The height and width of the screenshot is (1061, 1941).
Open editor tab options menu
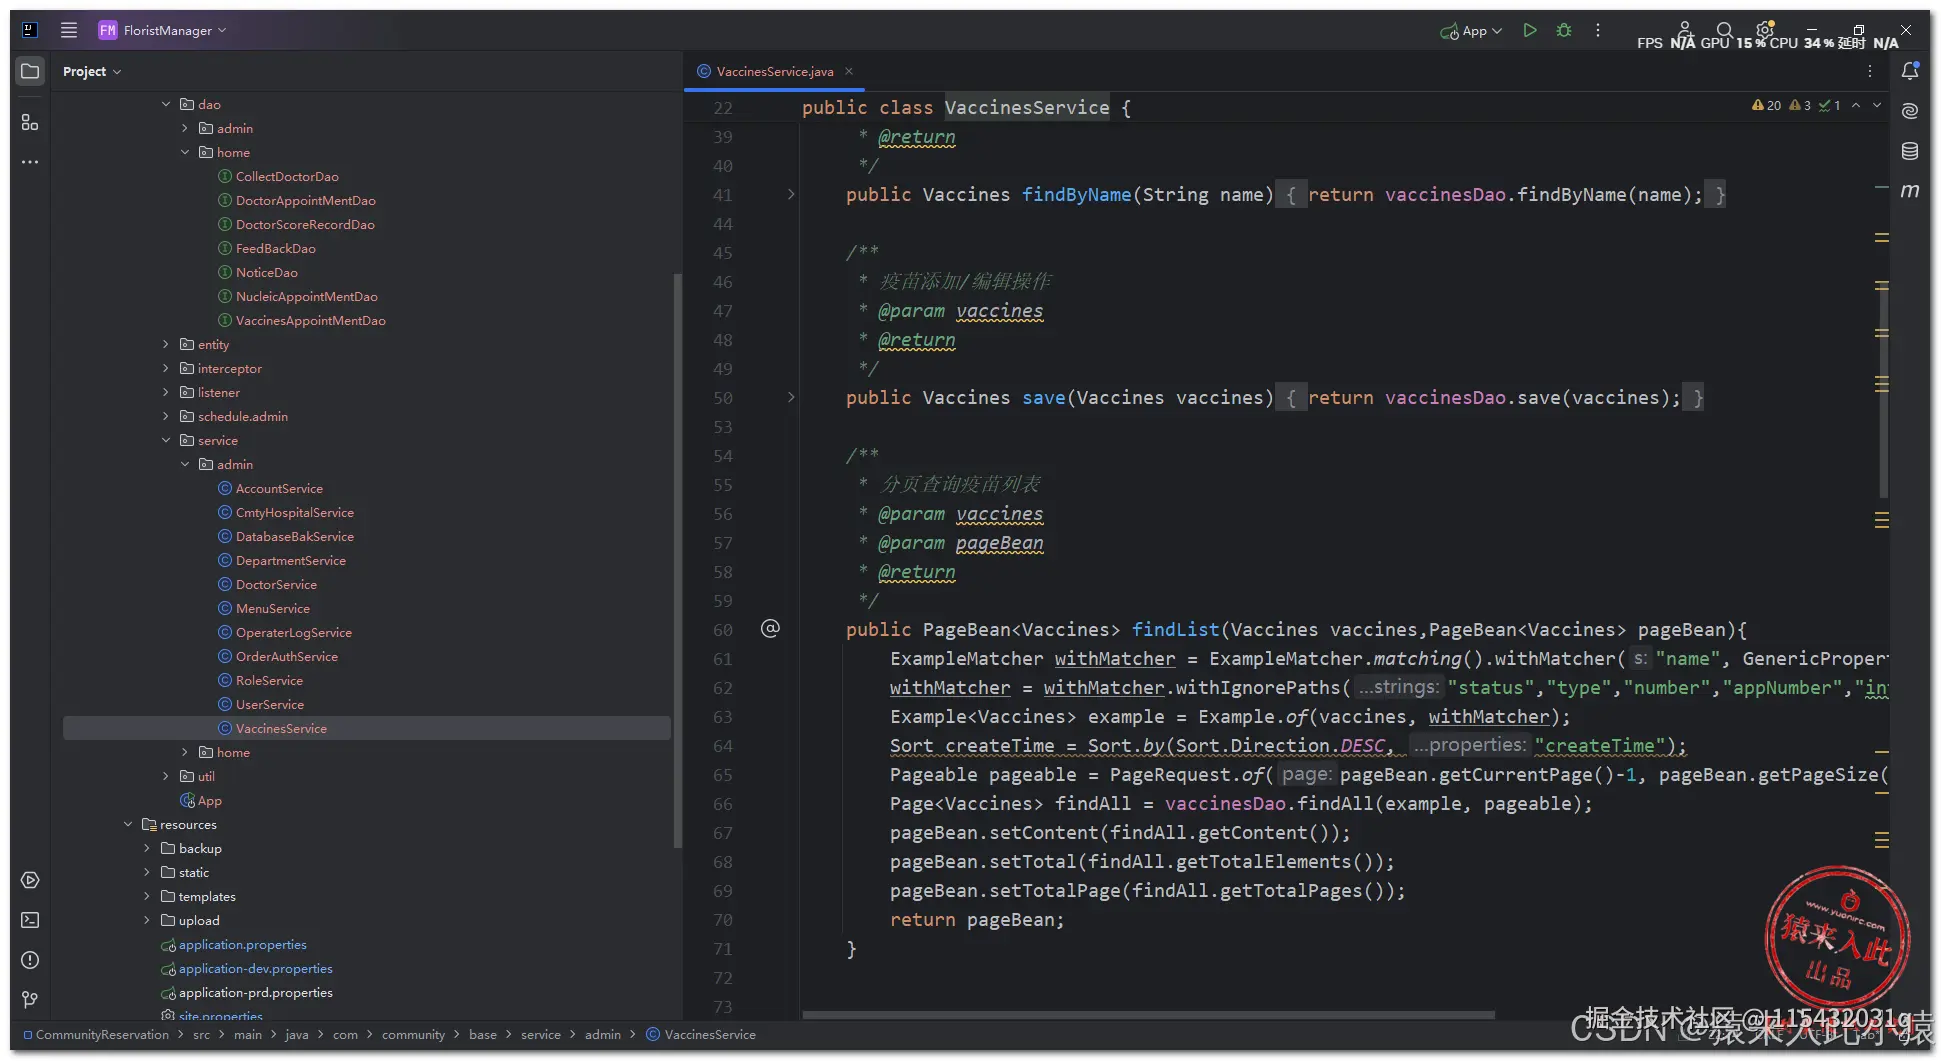tap(1870, 71)
